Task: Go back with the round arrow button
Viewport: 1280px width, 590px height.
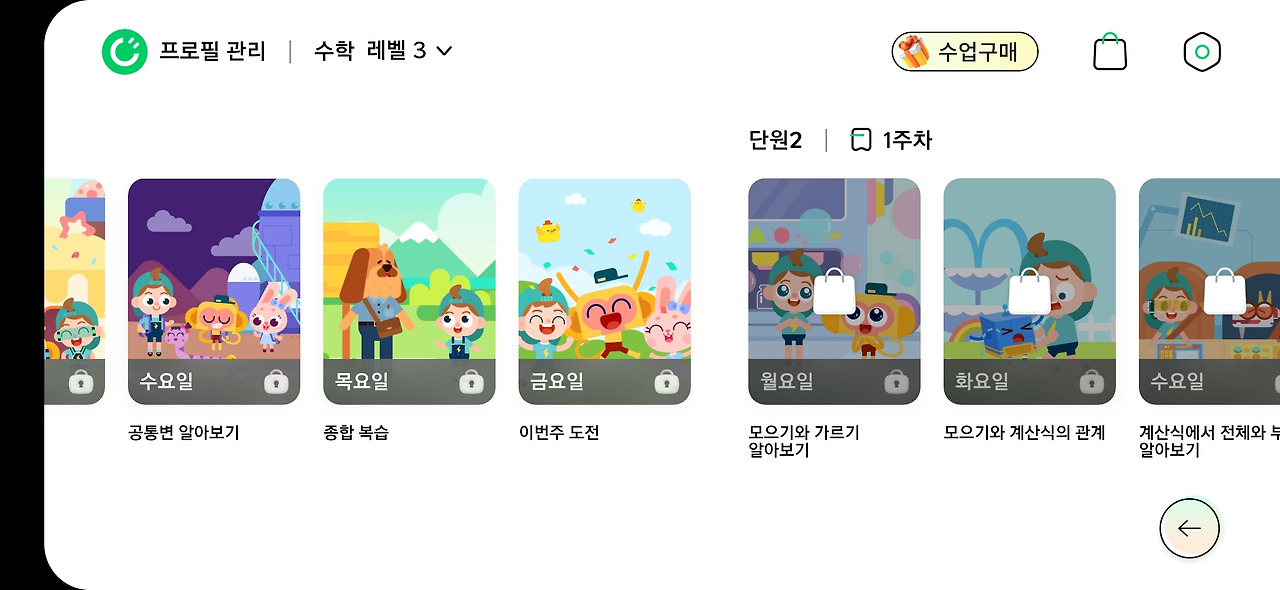Action: (1189, 528)
